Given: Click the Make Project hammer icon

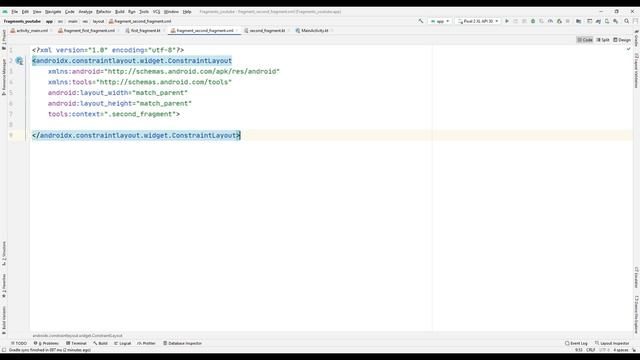Looking at the screenshot, I should [x=421, y=21].
